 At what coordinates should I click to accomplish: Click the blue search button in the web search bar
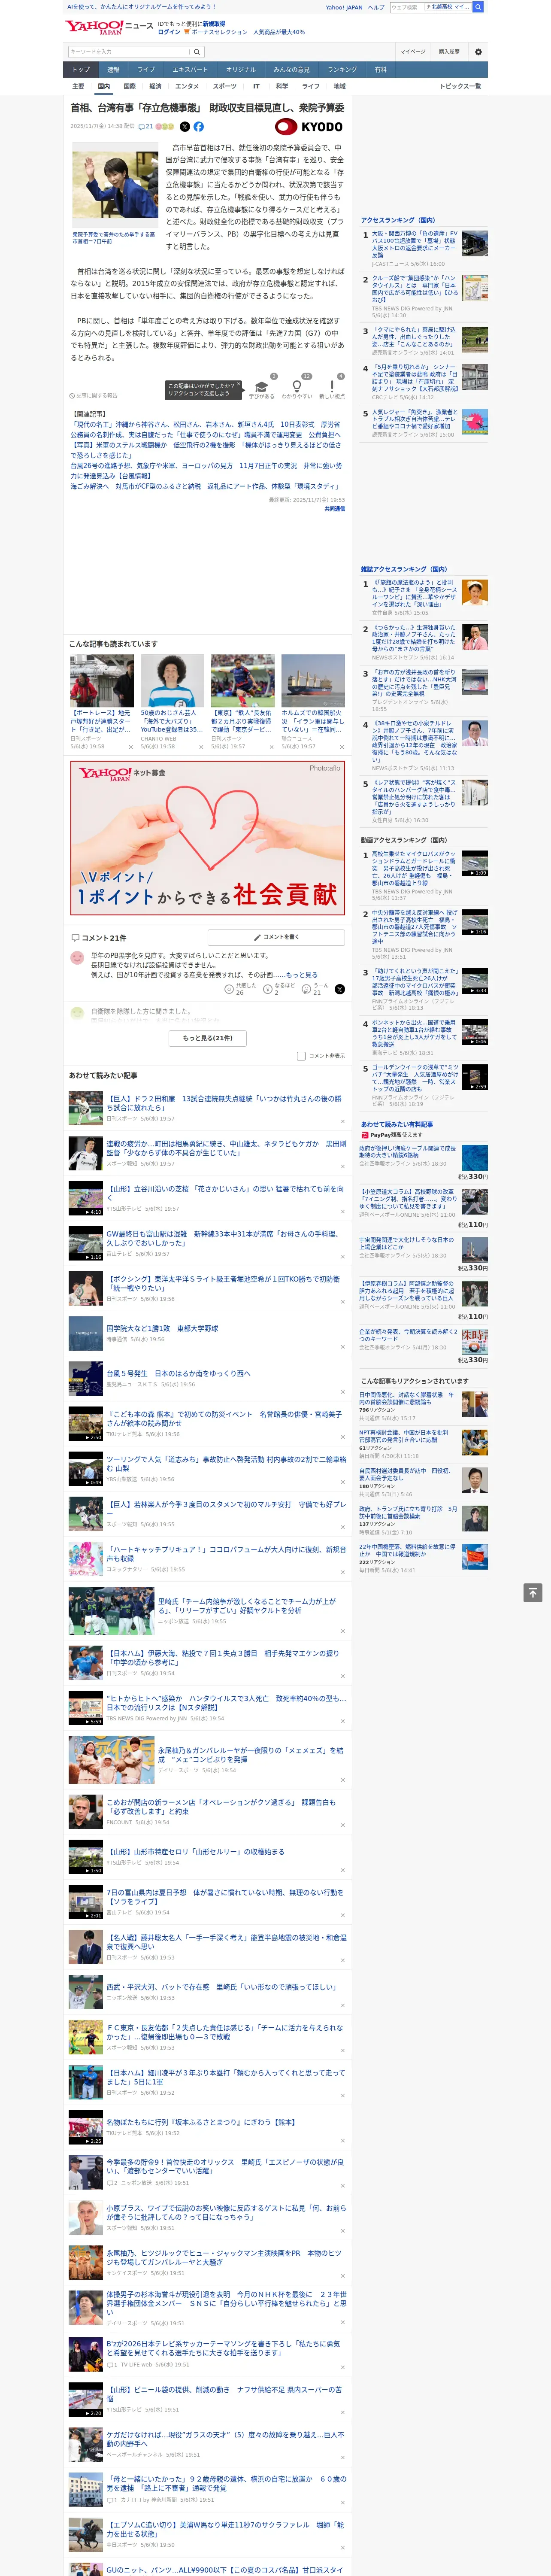tap(478, 7)
